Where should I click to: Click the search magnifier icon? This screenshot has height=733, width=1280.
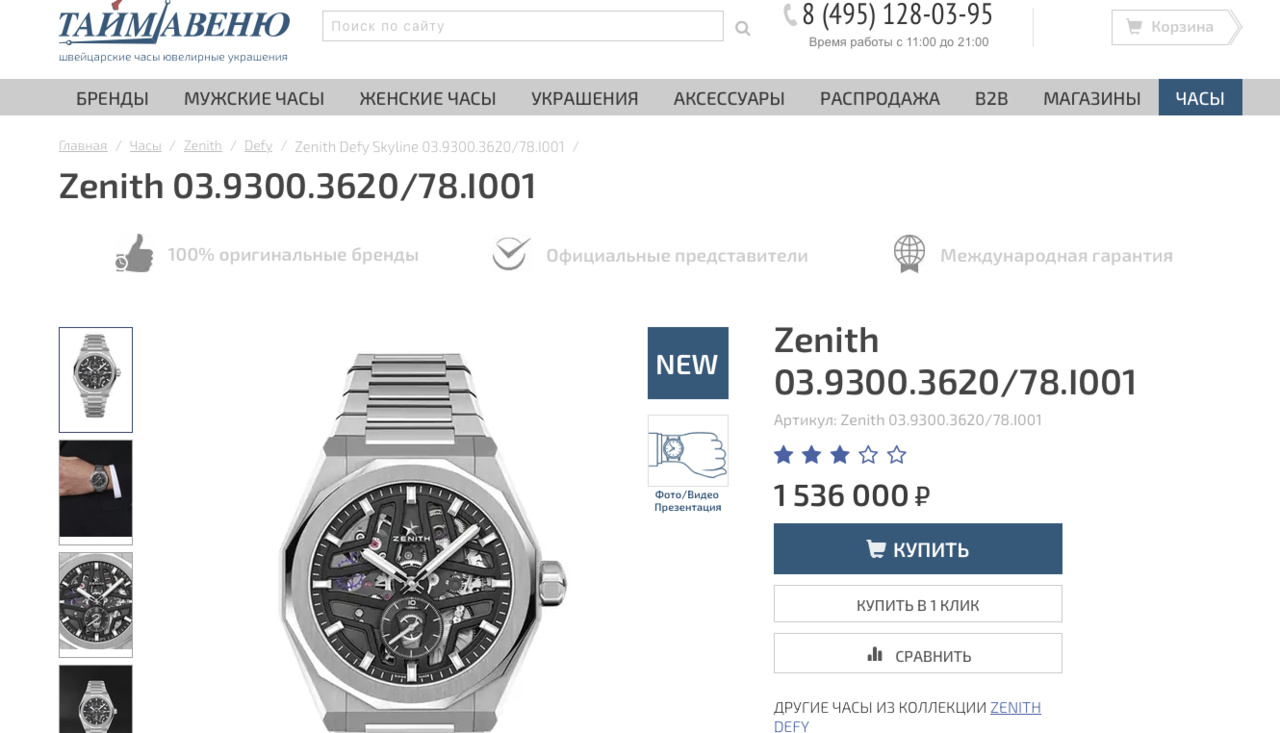(x=742, y=28)
